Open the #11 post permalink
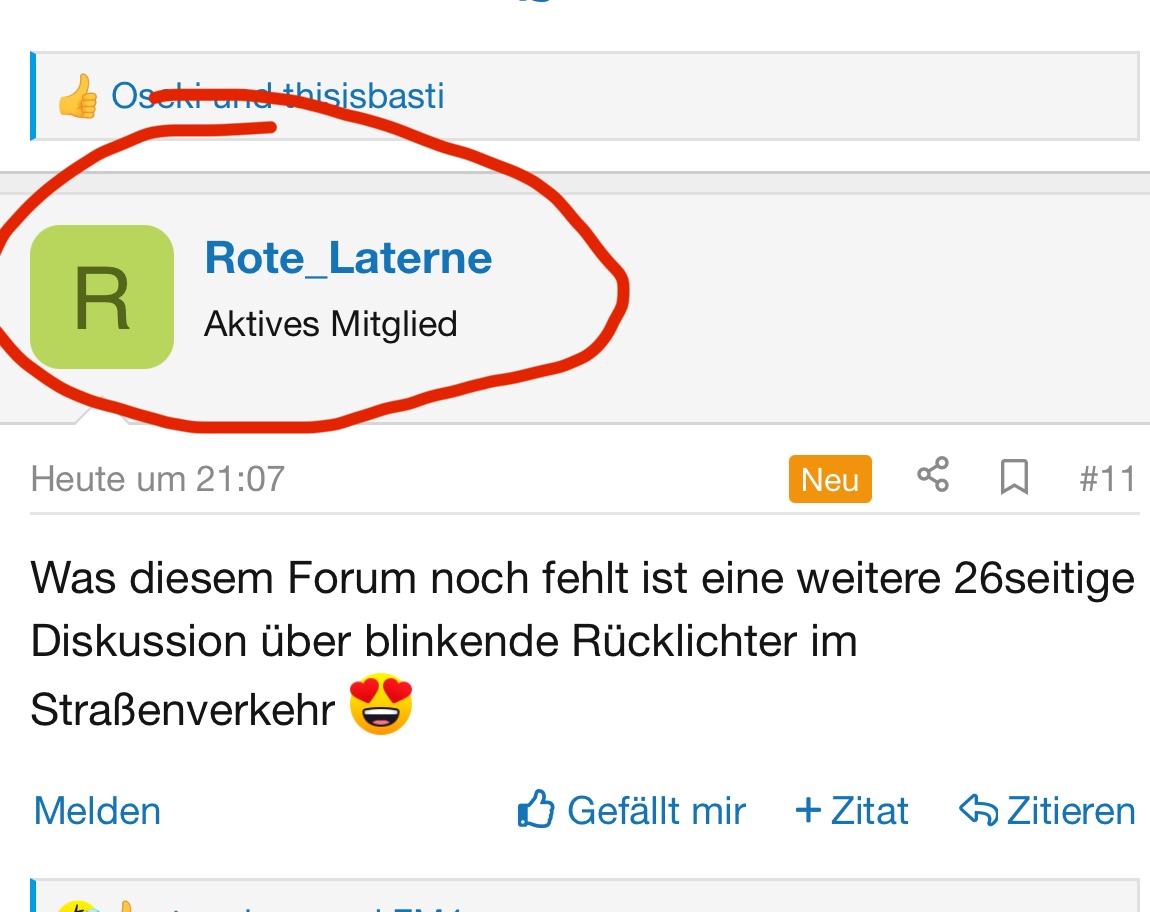The width and height of the screenshot is (1150, 912). tap(1107, 479)
